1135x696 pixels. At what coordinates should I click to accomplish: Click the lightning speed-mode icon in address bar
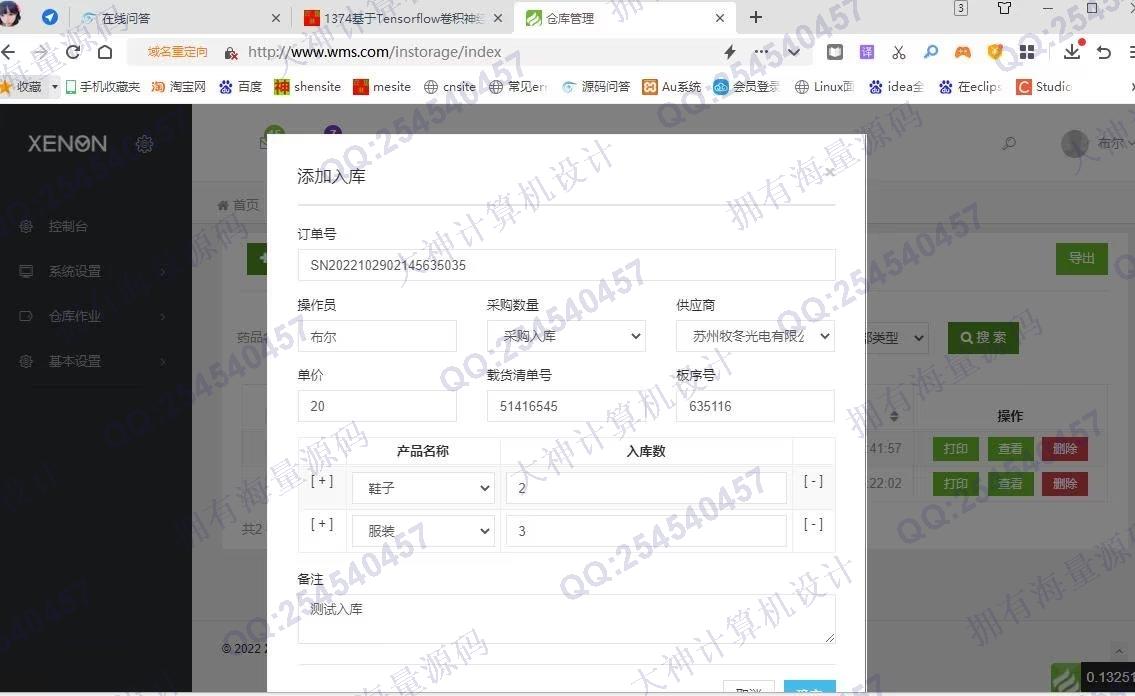click(730, 52)
